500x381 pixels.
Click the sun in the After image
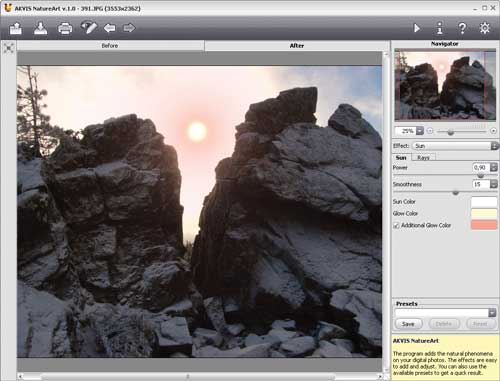click(197, 131)
